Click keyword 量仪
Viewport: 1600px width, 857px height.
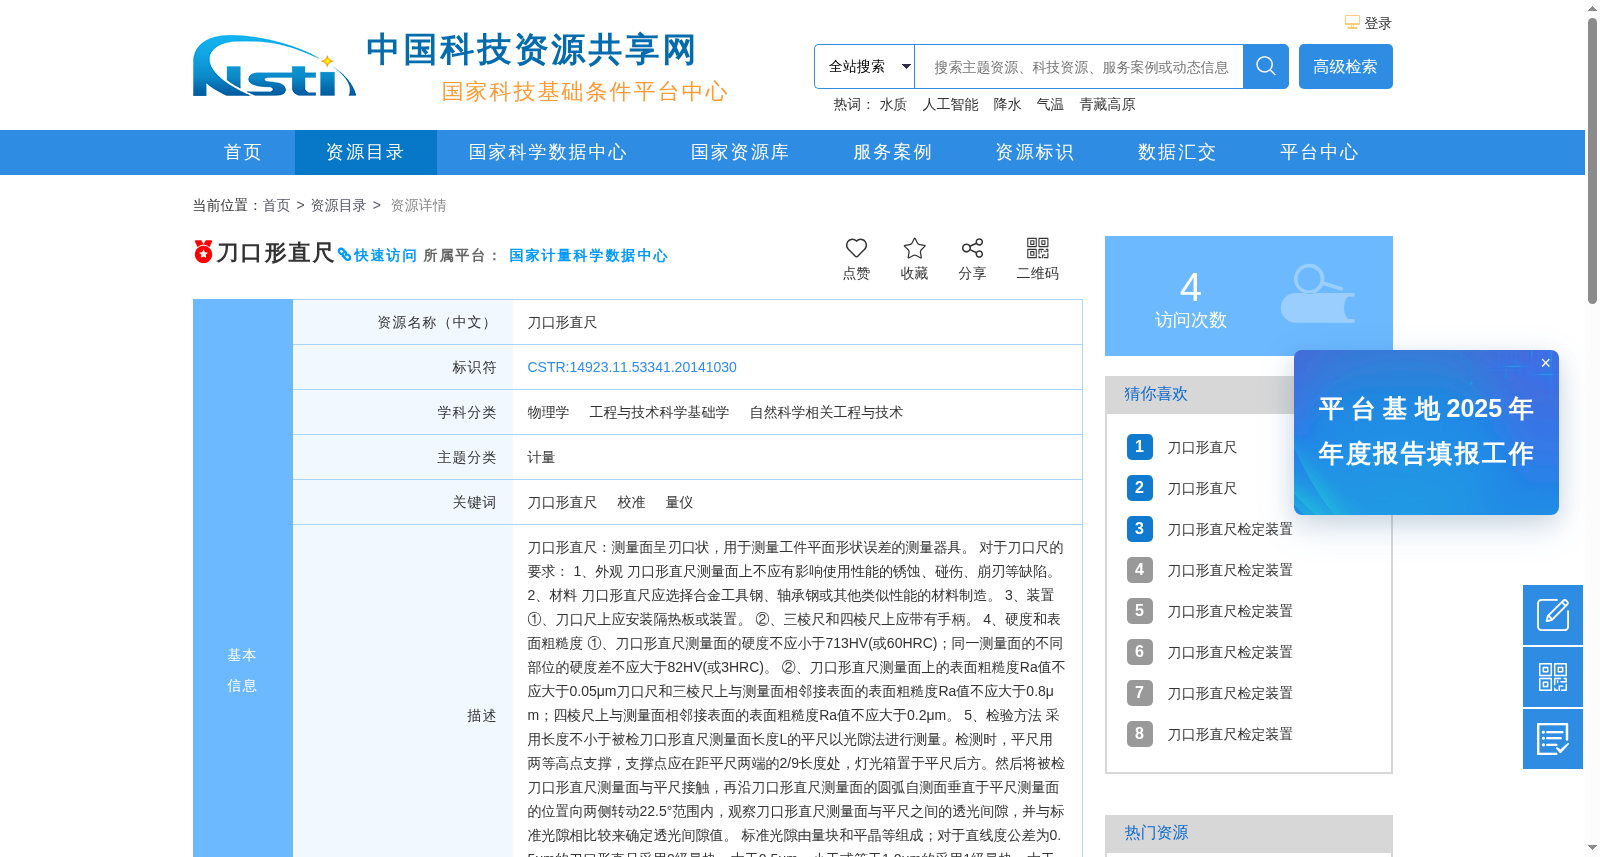coord(679,502)
